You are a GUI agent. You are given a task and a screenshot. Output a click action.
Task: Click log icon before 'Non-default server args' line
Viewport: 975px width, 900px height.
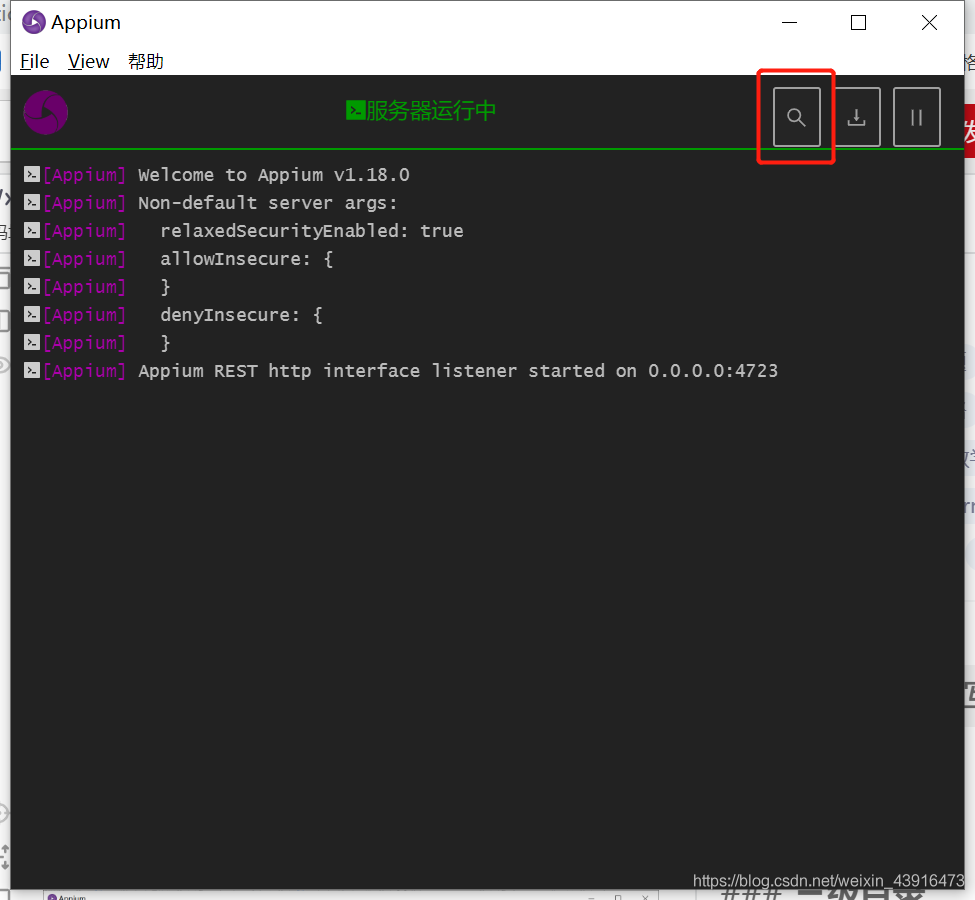point(32,202)
